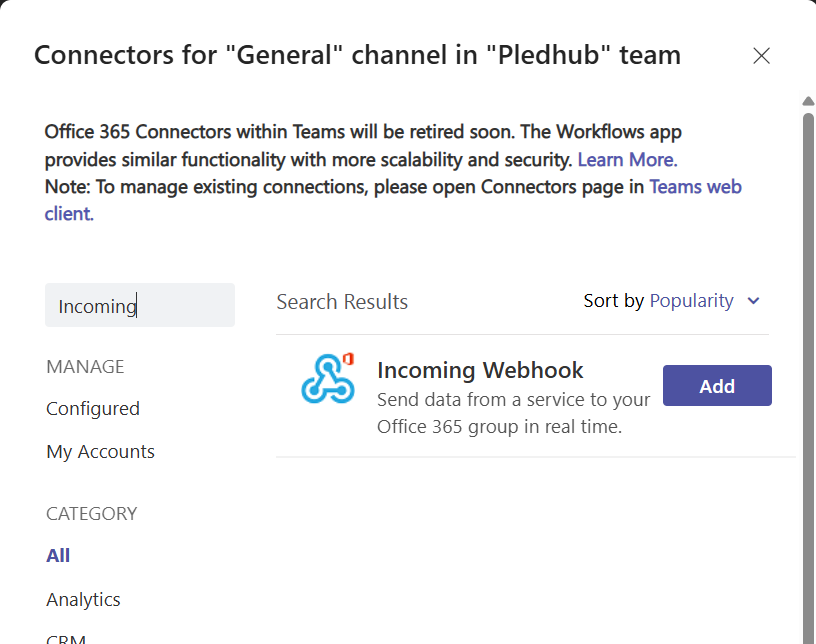Screen dimensions: 816x644
Task: Click the Search Results heading
Action: (342, 301)
